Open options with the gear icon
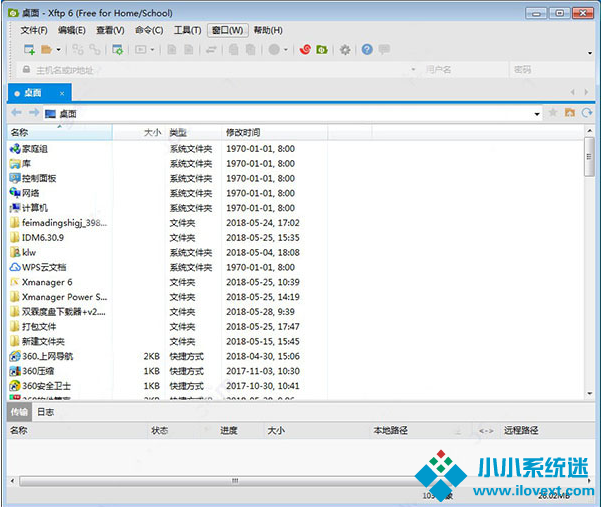Image resolution: width=603 pixels, height=507 pixels. (345, 50)
